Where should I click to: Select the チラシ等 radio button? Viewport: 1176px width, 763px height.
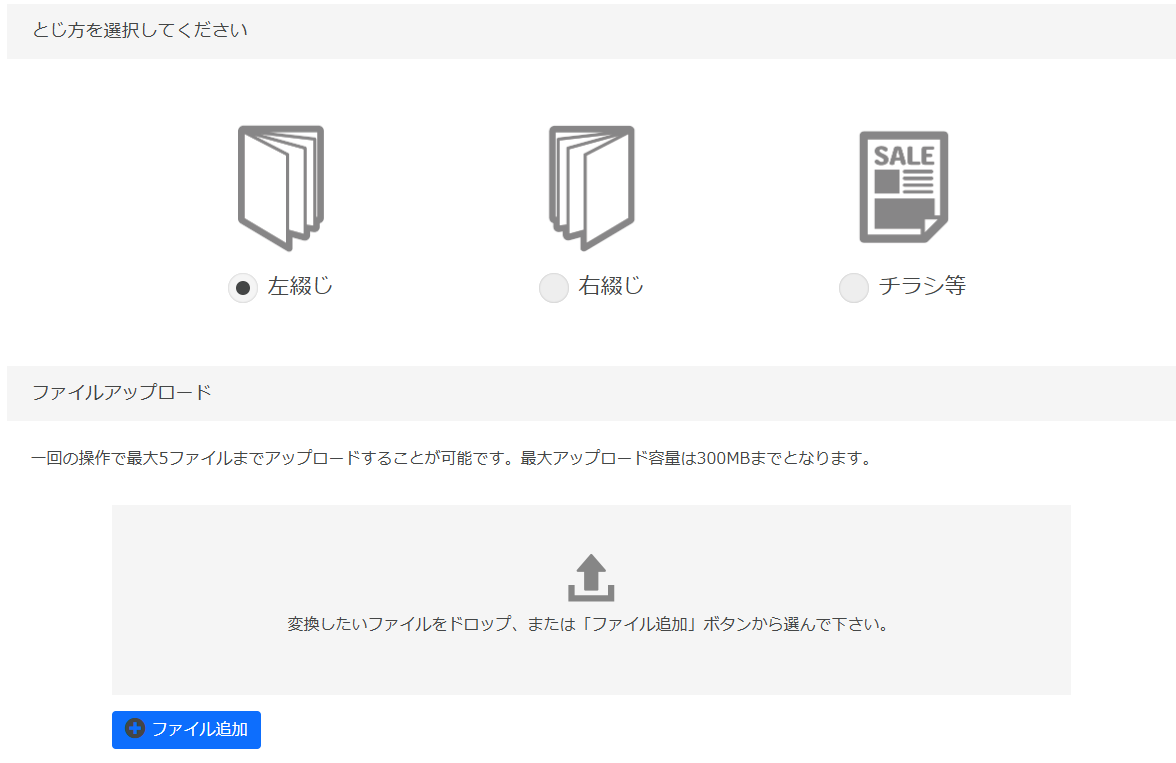[x=853, y=287]
